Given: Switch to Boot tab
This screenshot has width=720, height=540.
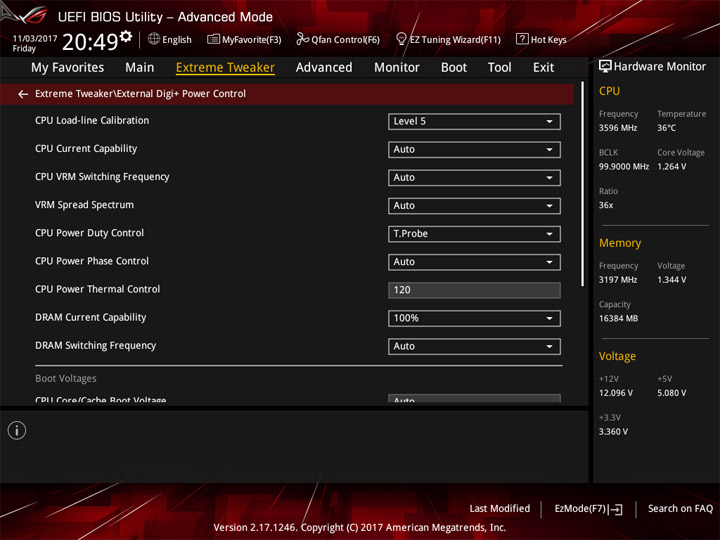Looking at the screenshot, I should 454,68.
